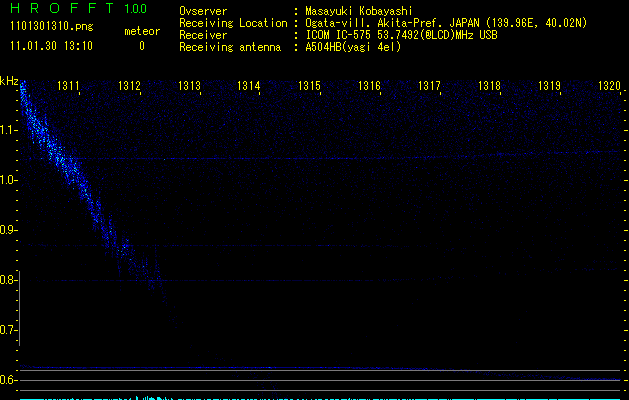Viewport: 629px width, 400px height.
Task: Click the HROFFT 1.0.0 title text
Action: coord(78,8)
